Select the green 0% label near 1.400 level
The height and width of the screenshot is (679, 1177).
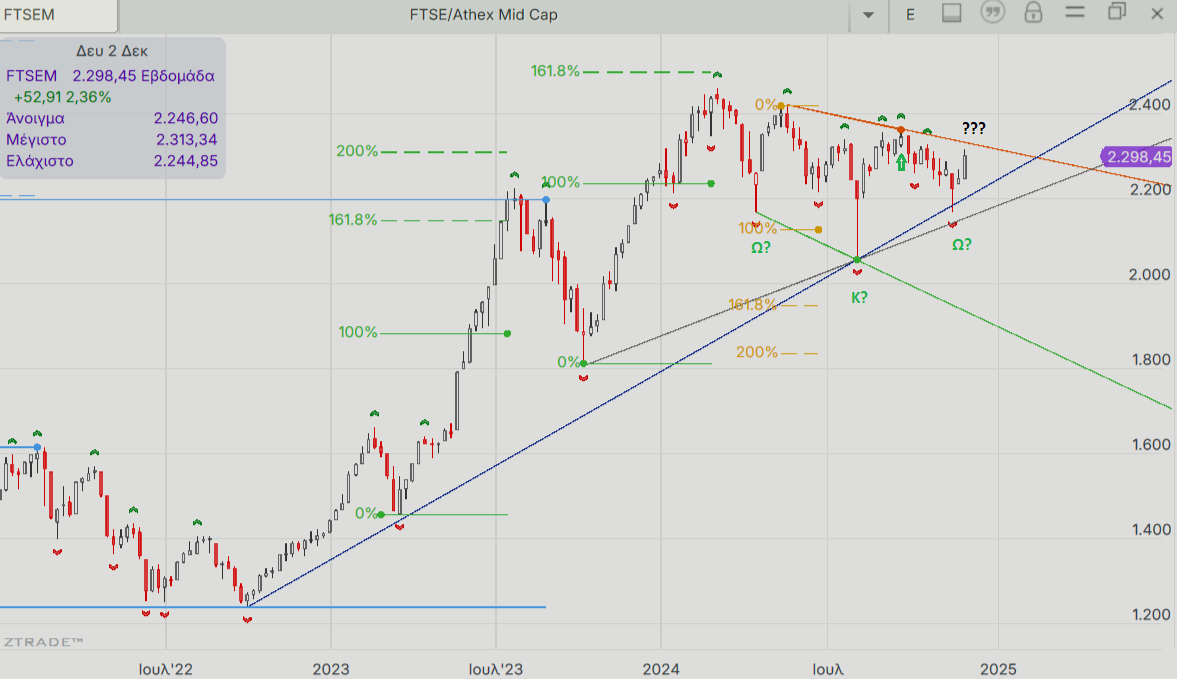366,513
